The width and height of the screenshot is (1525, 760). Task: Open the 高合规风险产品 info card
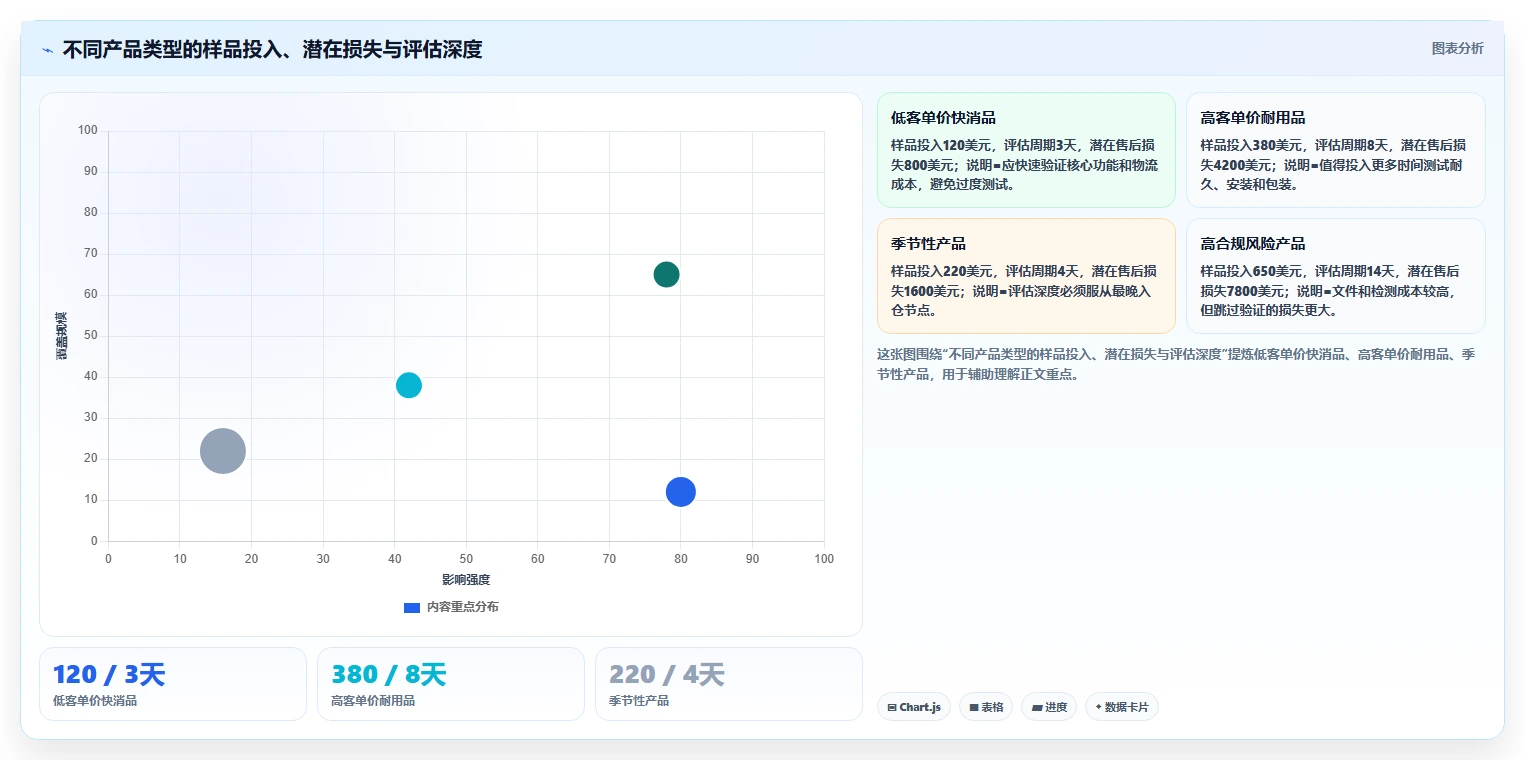click(1335, 276)
